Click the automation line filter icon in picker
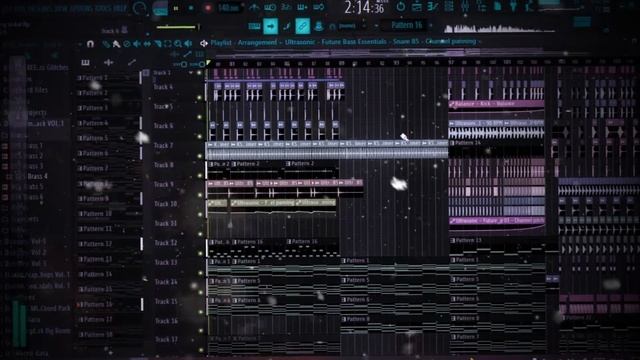The height and width of the screenshot is (360, 640). (x=131, y=62)
